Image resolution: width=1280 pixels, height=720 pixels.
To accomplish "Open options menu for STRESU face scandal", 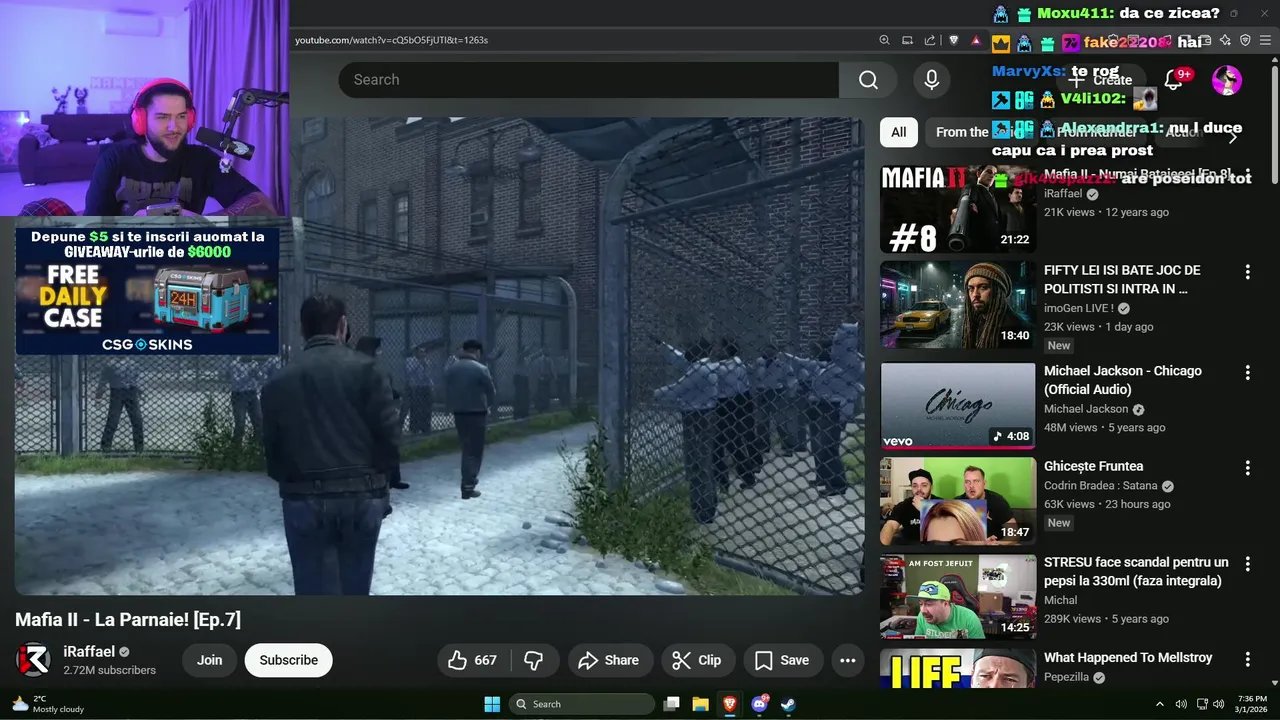I will pos(1247,564).
